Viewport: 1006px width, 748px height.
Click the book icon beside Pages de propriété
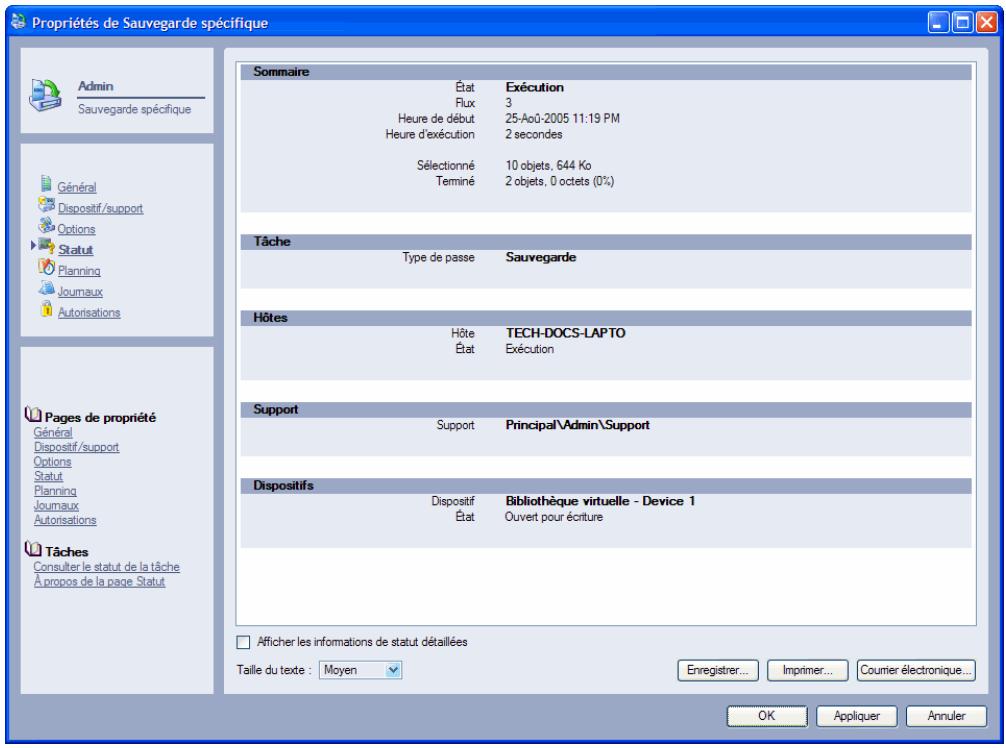tap(33, 415)
